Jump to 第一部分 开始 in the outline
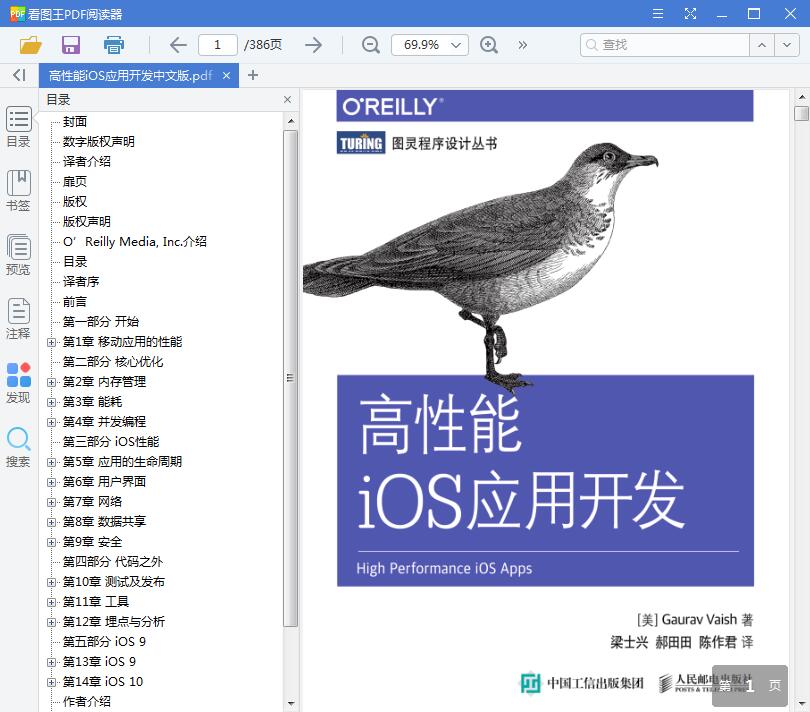 [101, 322]
